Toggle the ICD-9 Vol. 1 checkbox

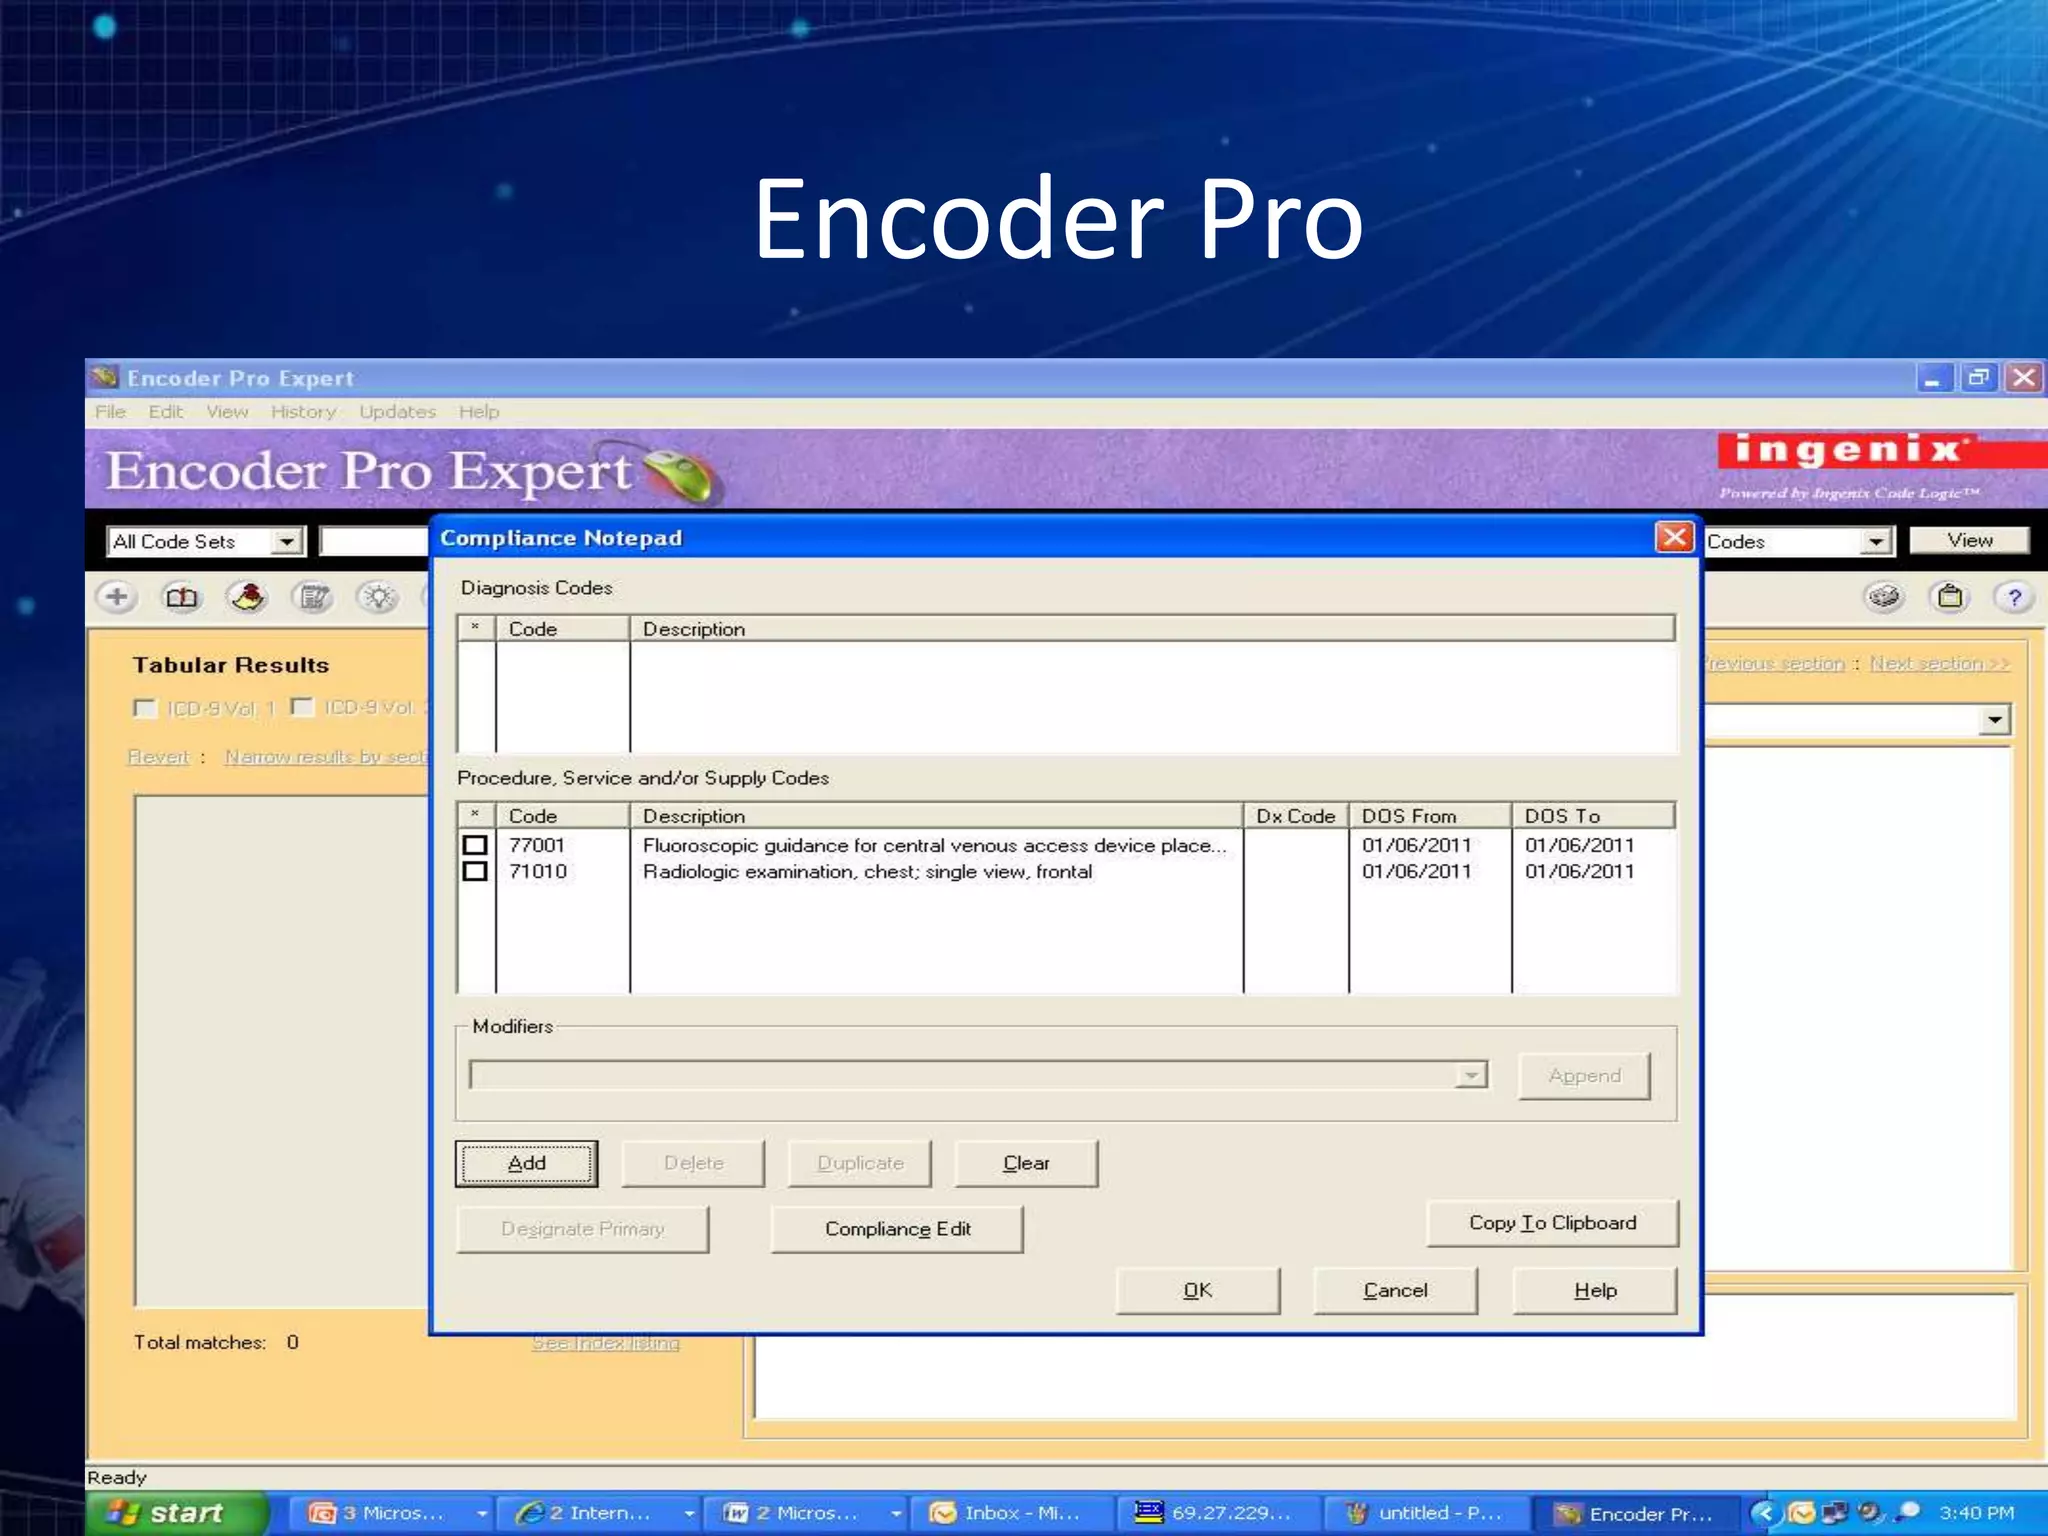145,708
